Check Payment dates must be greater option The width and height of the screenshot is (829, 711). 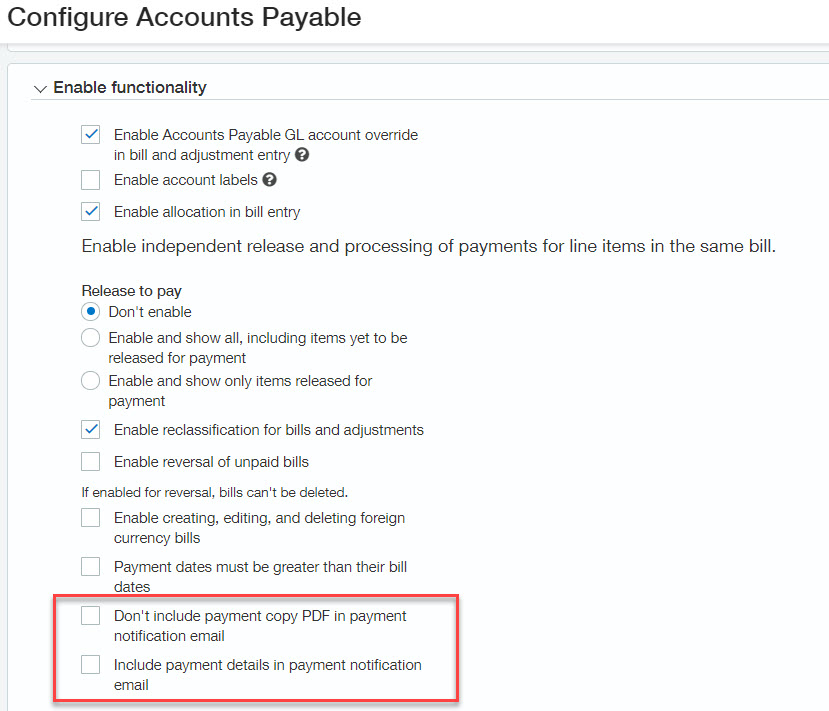[x=91, y=567]
